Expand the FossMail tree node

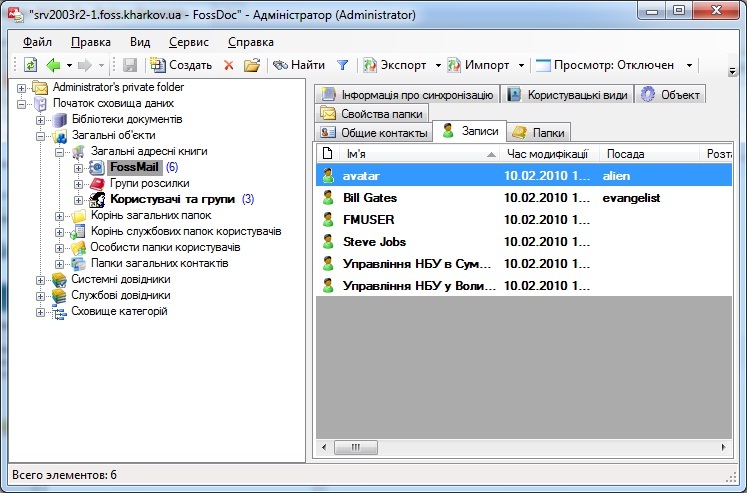[x=79, y=168]
